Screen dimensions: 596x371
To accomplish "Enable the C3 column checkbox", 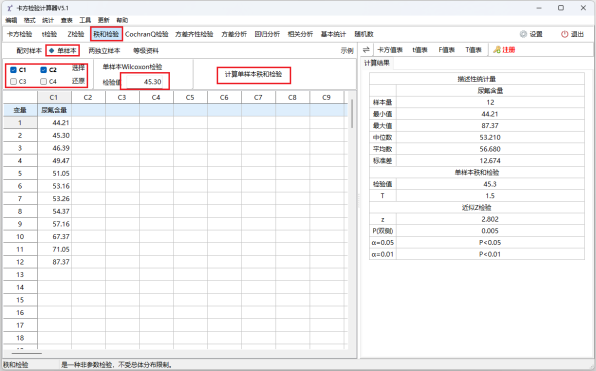I will click(x=13, y=81).
